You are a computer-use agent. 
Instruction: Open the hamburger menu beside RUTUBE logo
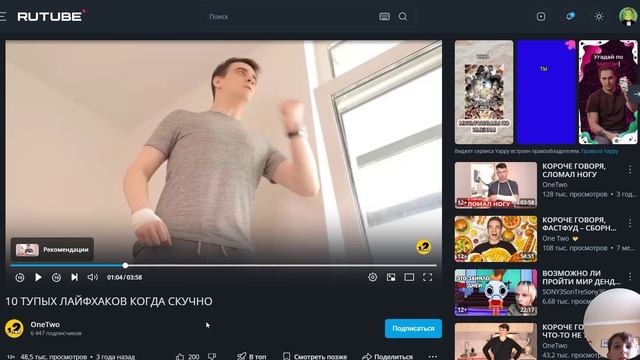tap(3, 16)
